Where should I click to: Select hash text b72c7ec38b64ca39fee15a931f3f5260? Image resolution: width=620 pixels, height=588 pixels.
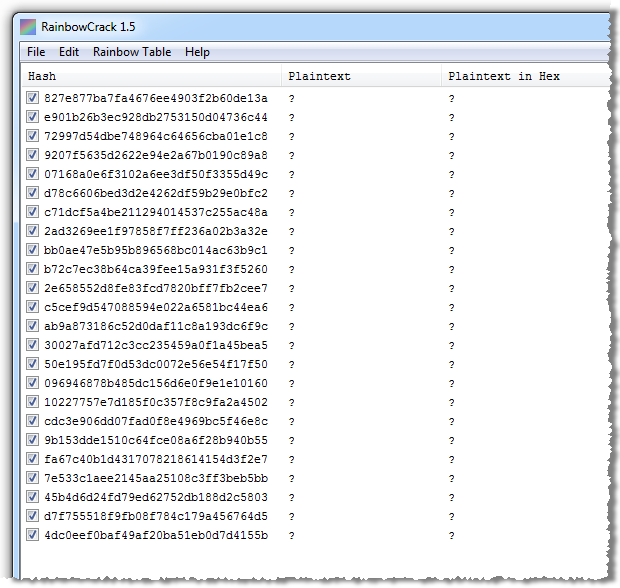click(156, 269)
